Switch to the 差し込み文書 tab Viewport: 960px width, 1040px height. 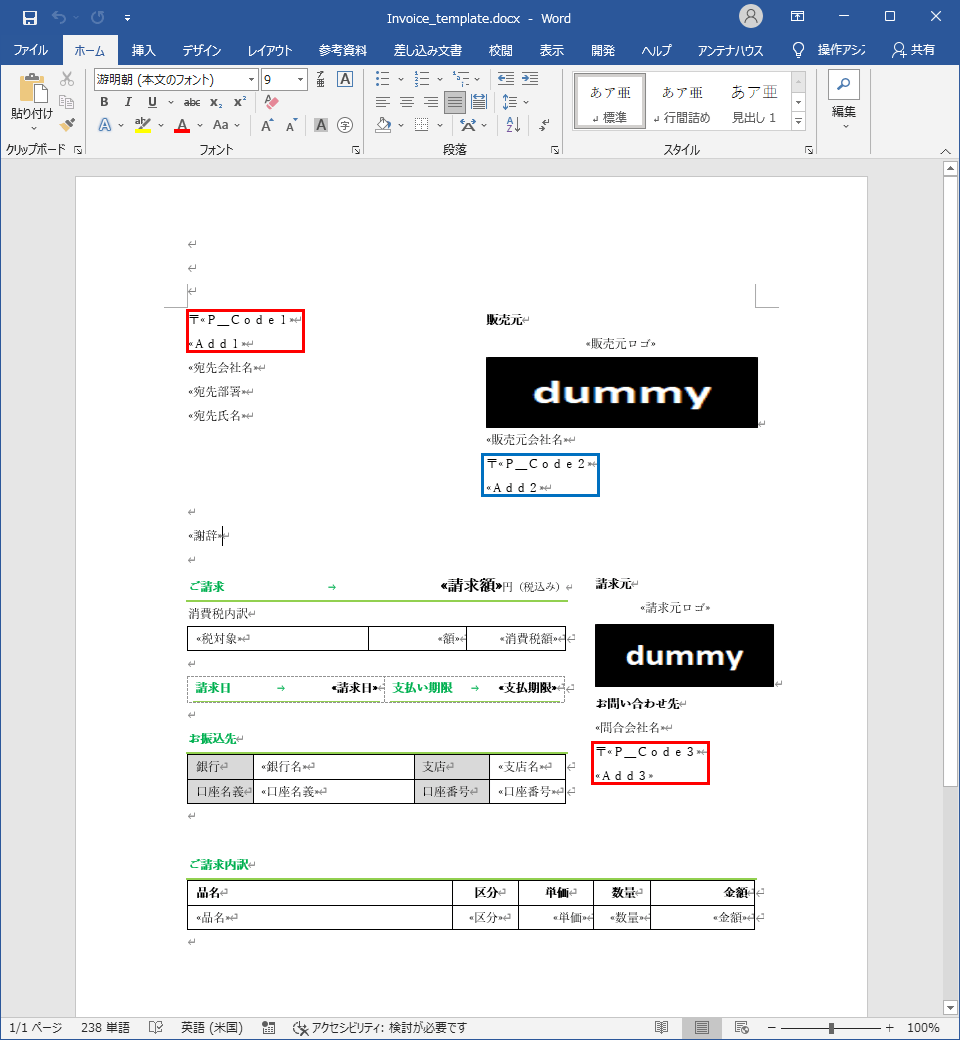(x=427, y=50)
